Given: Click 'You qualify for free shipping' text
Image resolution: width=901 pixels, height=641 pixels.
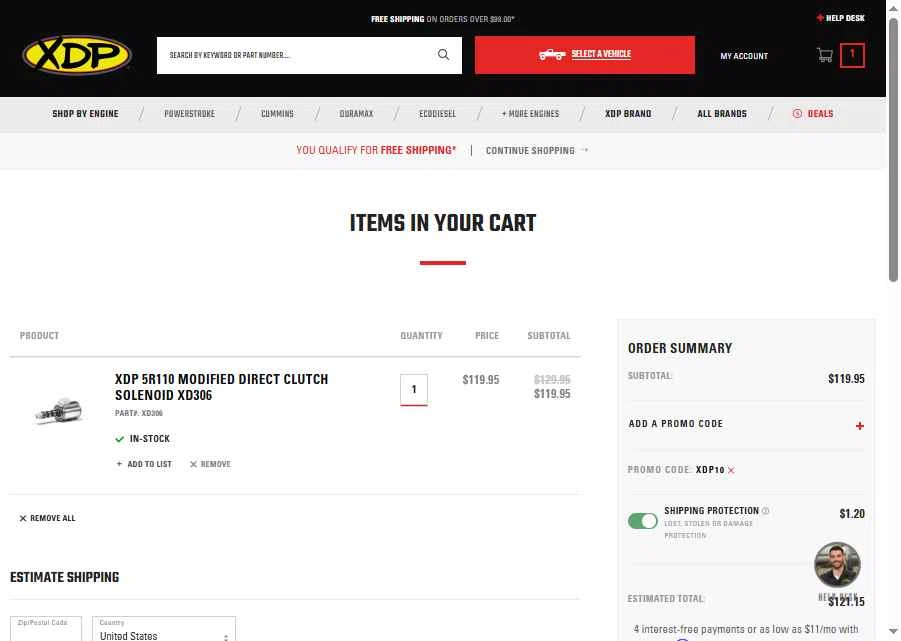Looking at the screenshot, I should coord(376,150).
